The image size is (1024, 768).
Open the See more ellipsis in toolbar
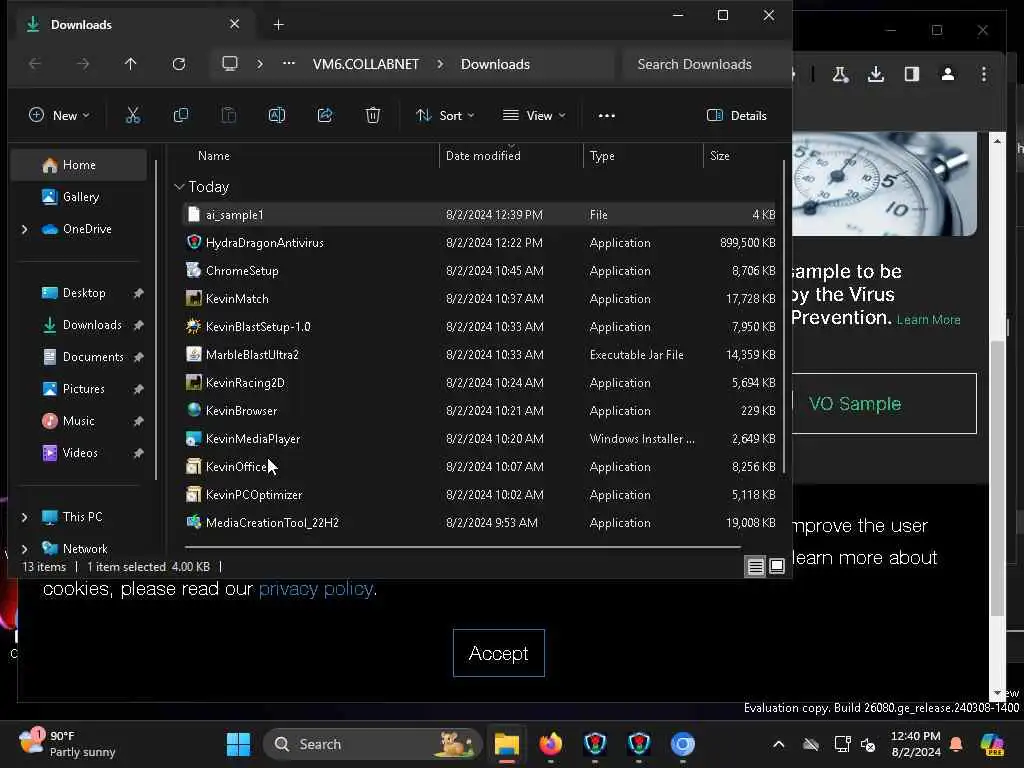607,116
